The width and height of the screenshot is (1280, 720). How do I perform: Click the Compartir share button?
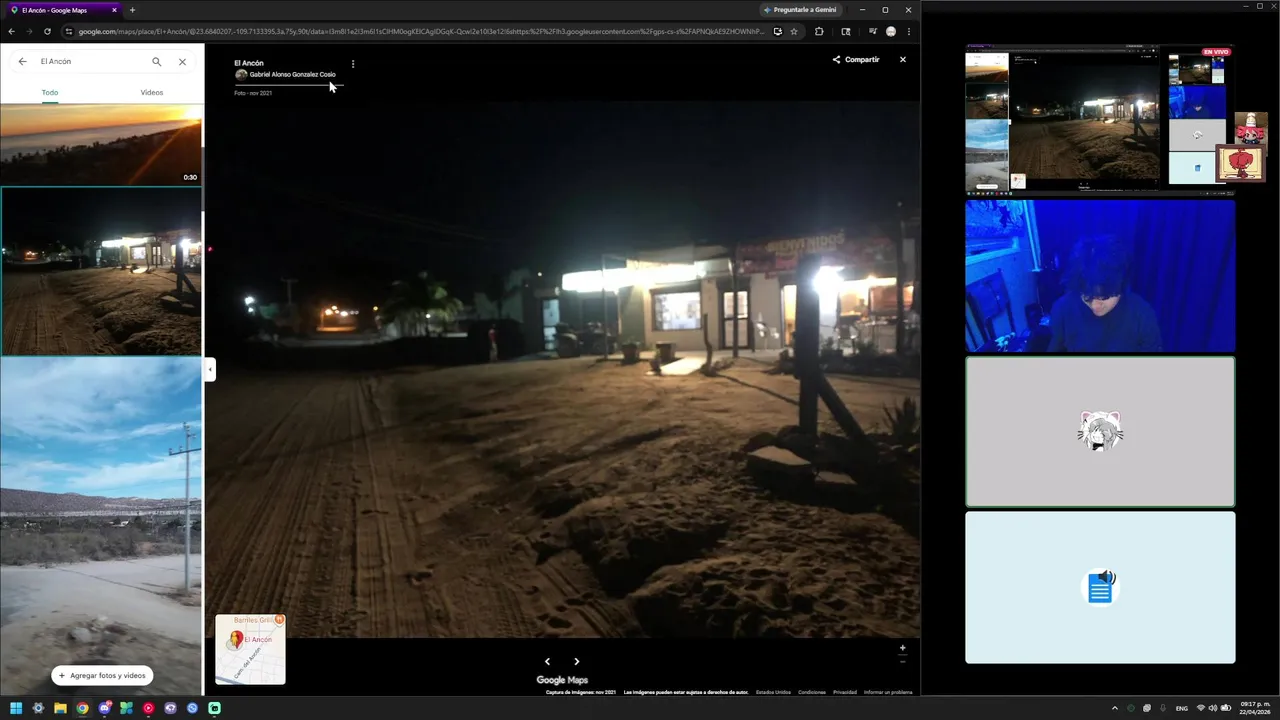(x=856, y=60)
